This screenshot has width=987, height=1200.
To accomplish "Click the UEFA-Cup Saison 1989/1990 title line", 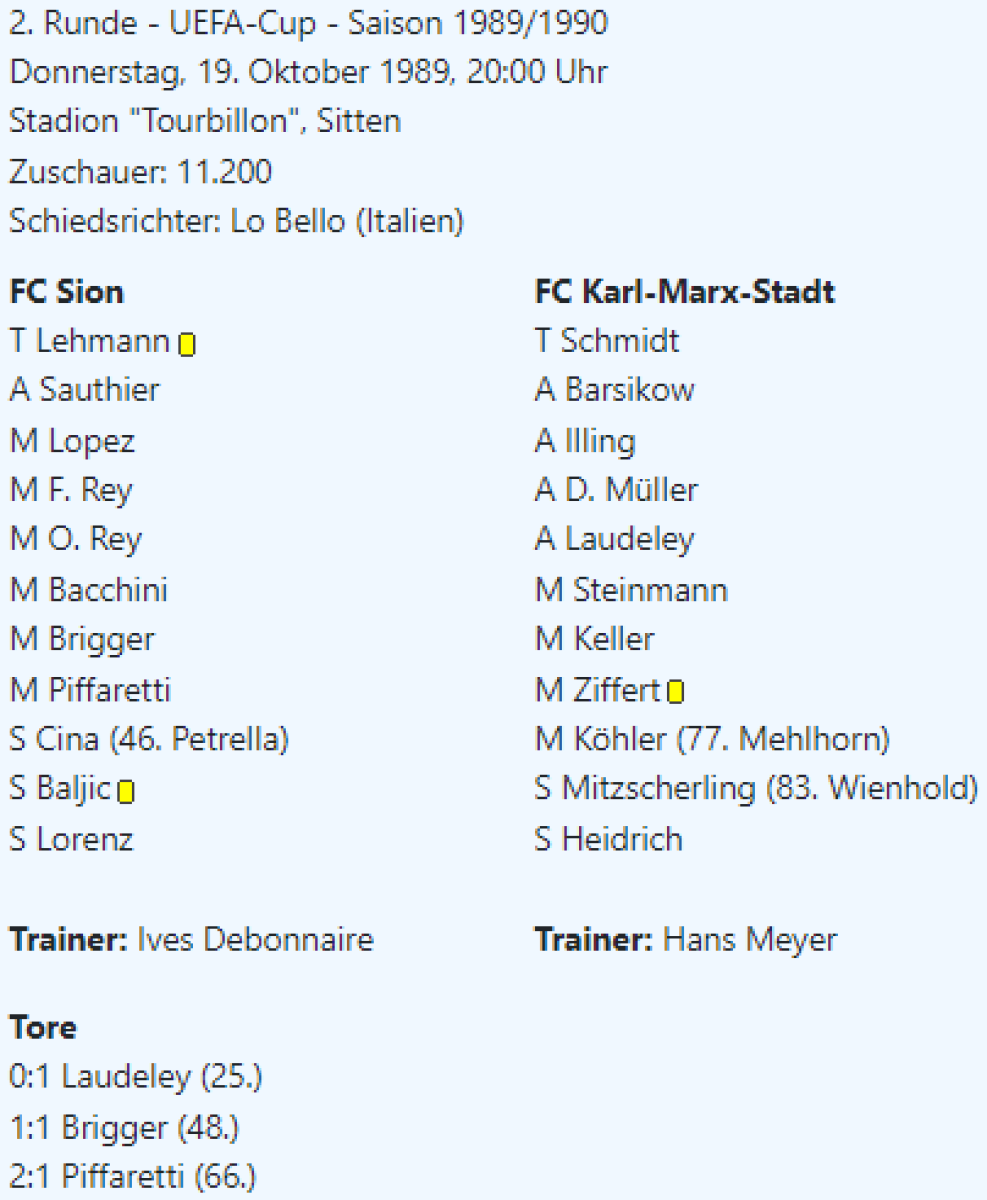I will (308, 23).
